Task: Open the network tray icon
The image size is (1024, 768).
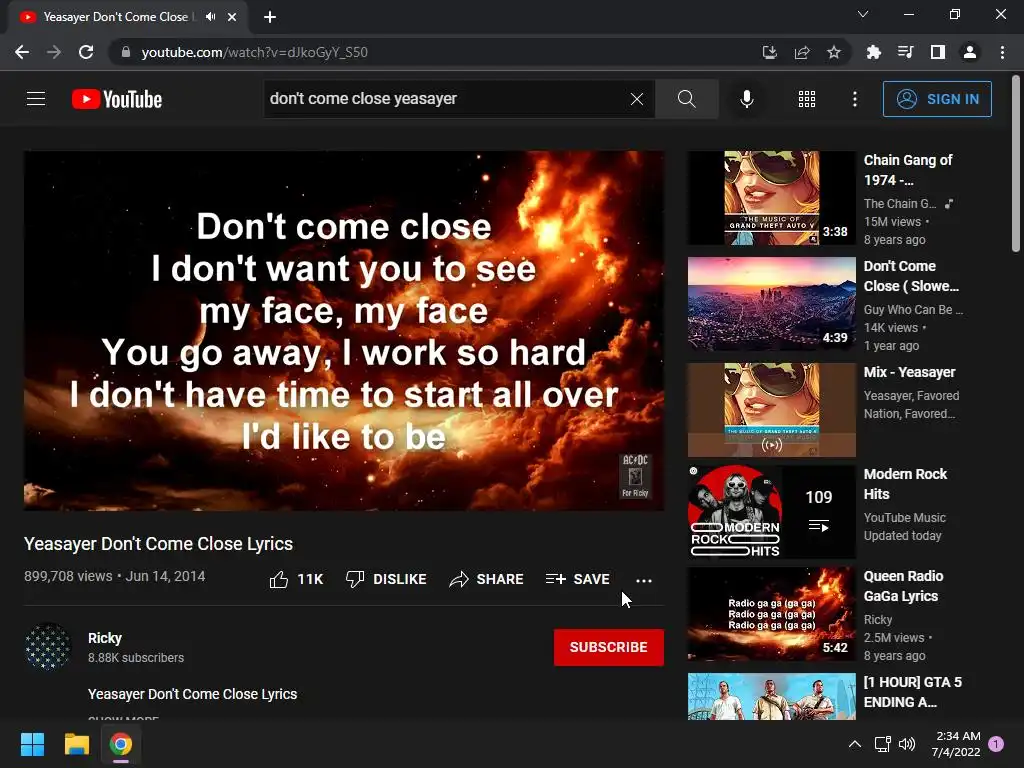Action: (882, 744)
